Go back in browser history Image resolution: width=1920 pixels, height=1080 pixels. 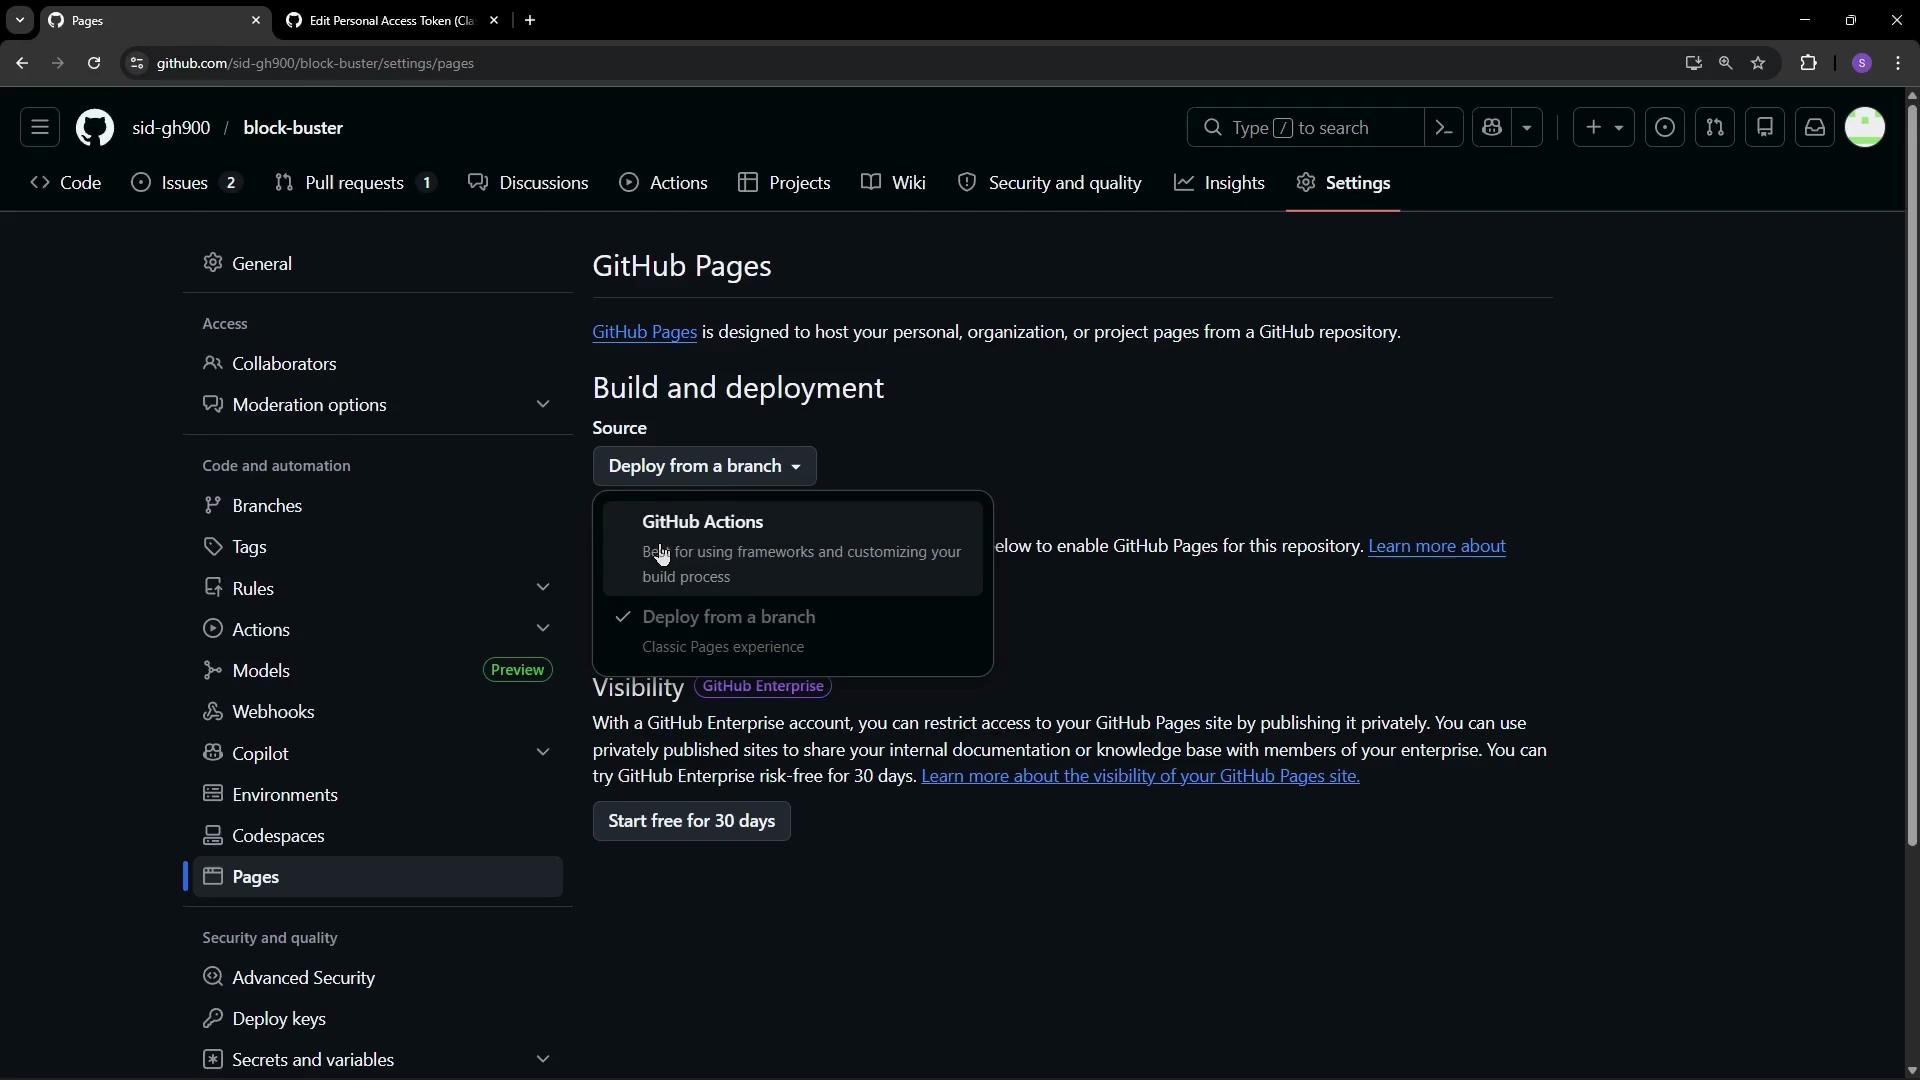click(x=22, y=63)
